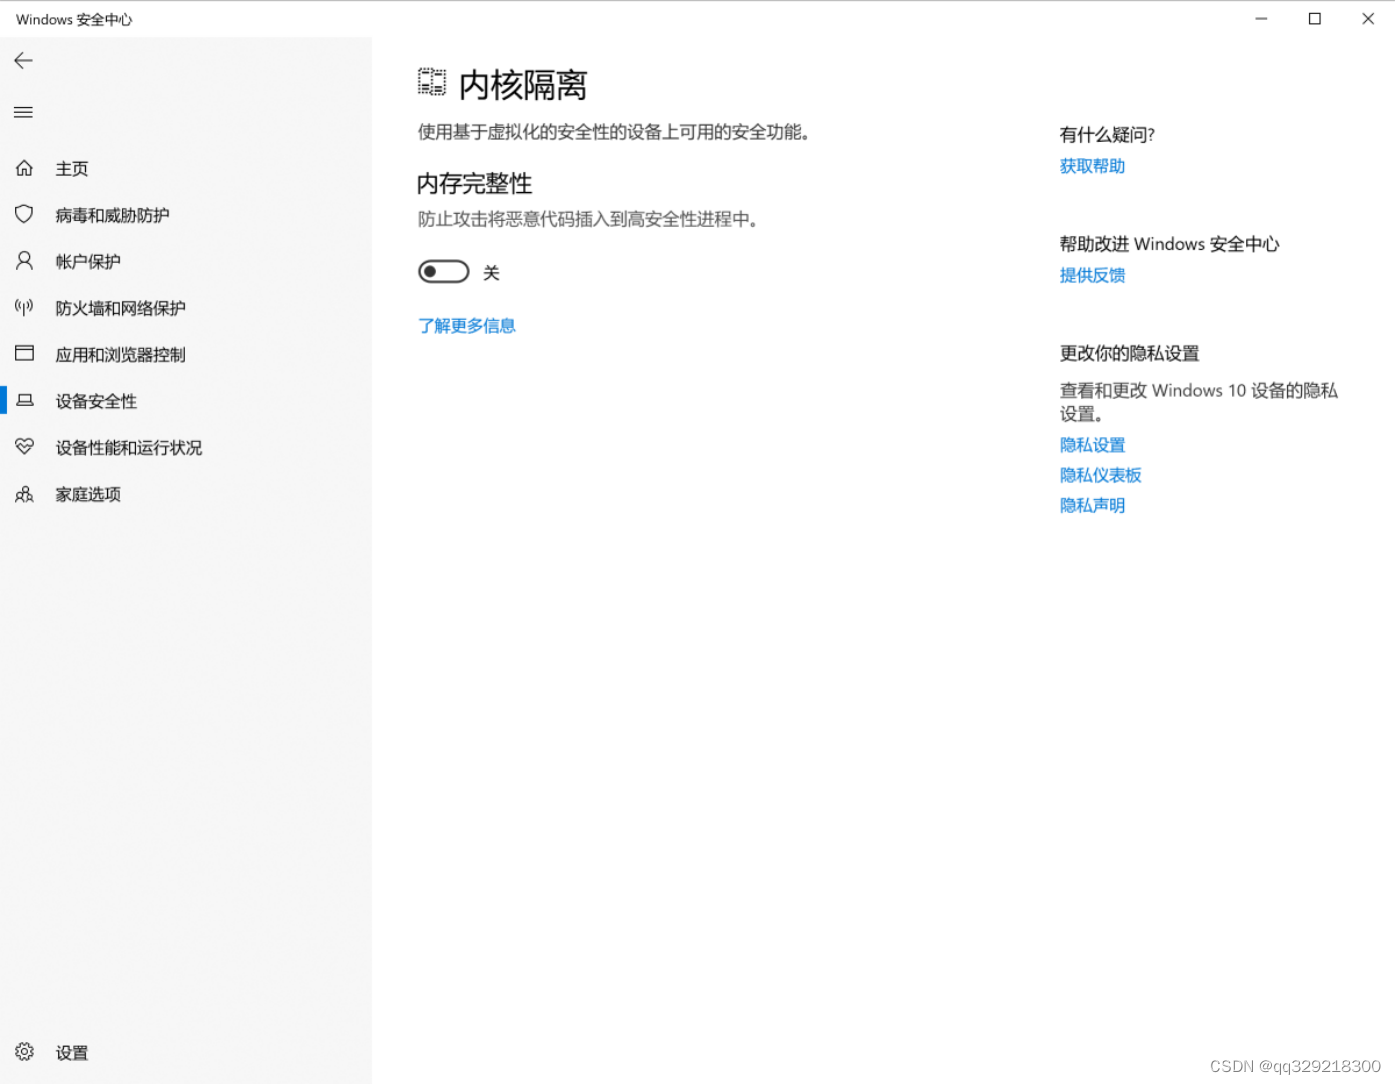This screenshot has height=1084, width=1396.
Task: Open the 了解更多信息 link
Action: (x=467, y=326)
